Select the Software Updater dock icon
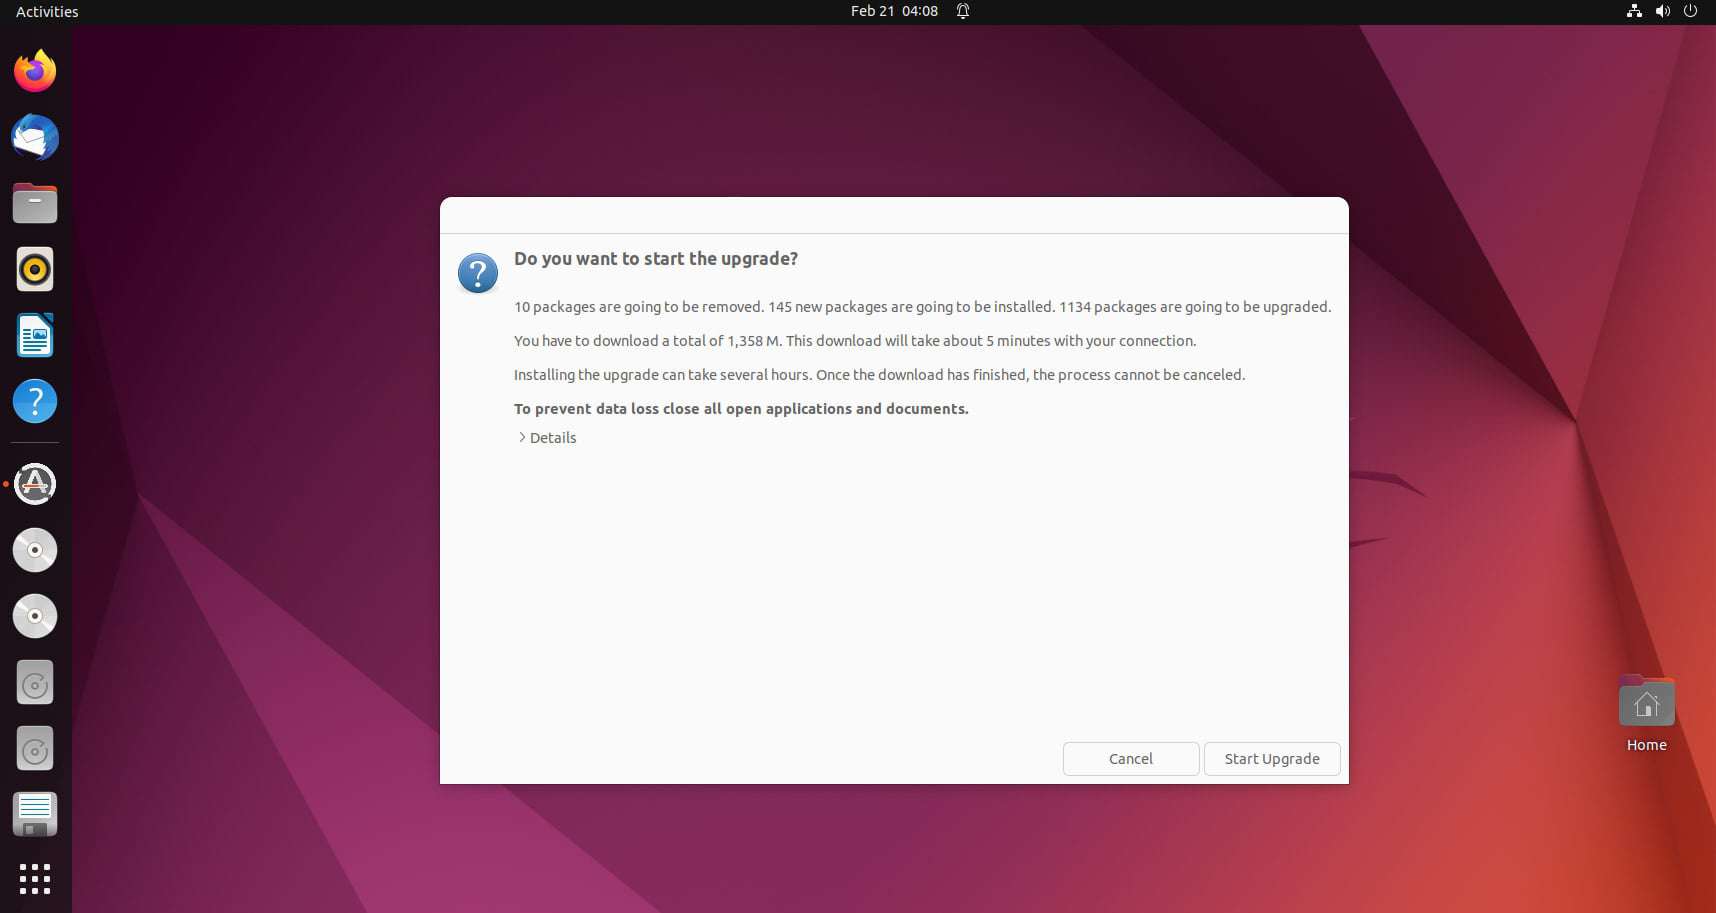Viewport: 1716px width, 913px height. 34,483
